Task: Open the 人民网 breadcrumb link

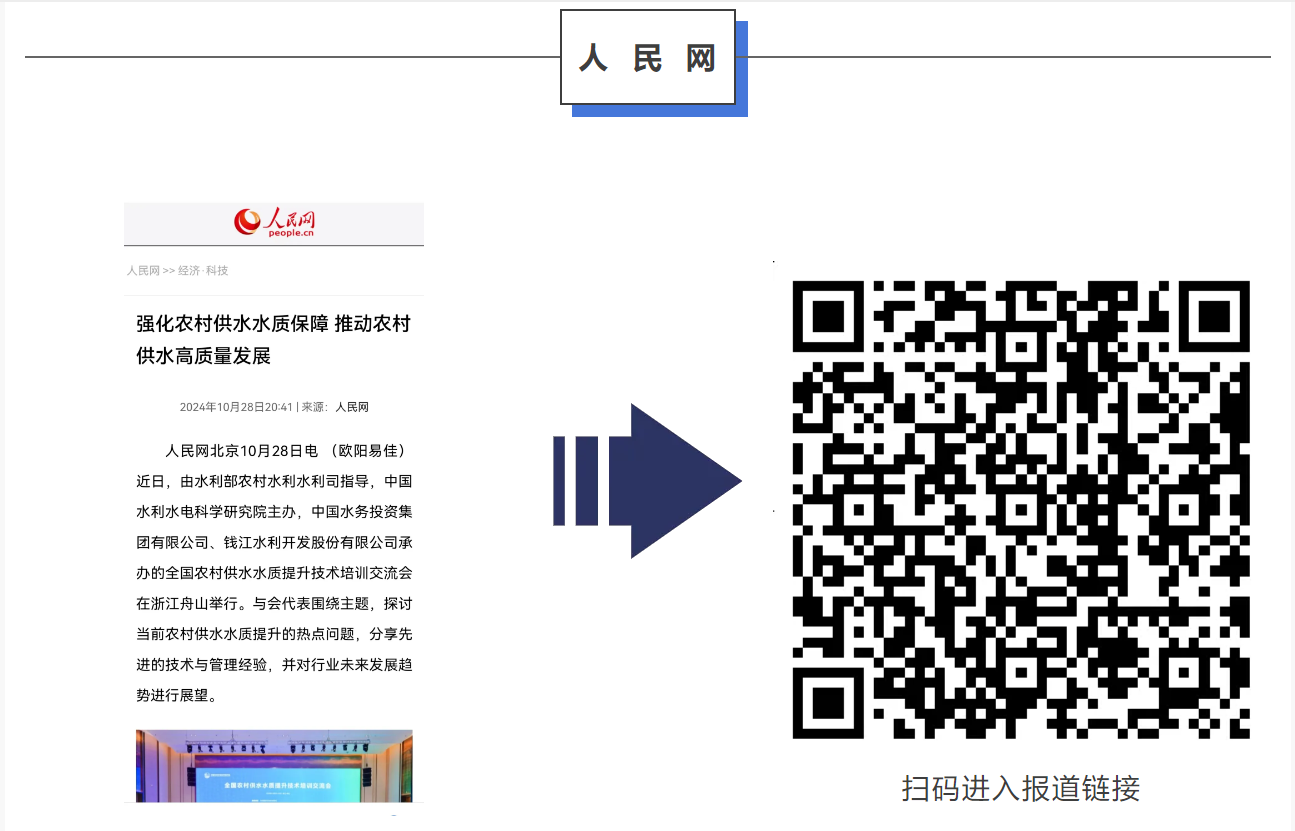Action: [143, 271]
